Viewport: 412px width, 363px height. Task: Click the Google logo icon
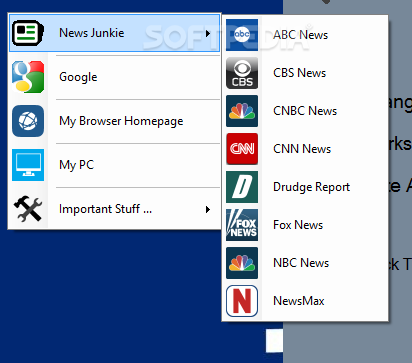pyautogui.click(x=28, y=77)
